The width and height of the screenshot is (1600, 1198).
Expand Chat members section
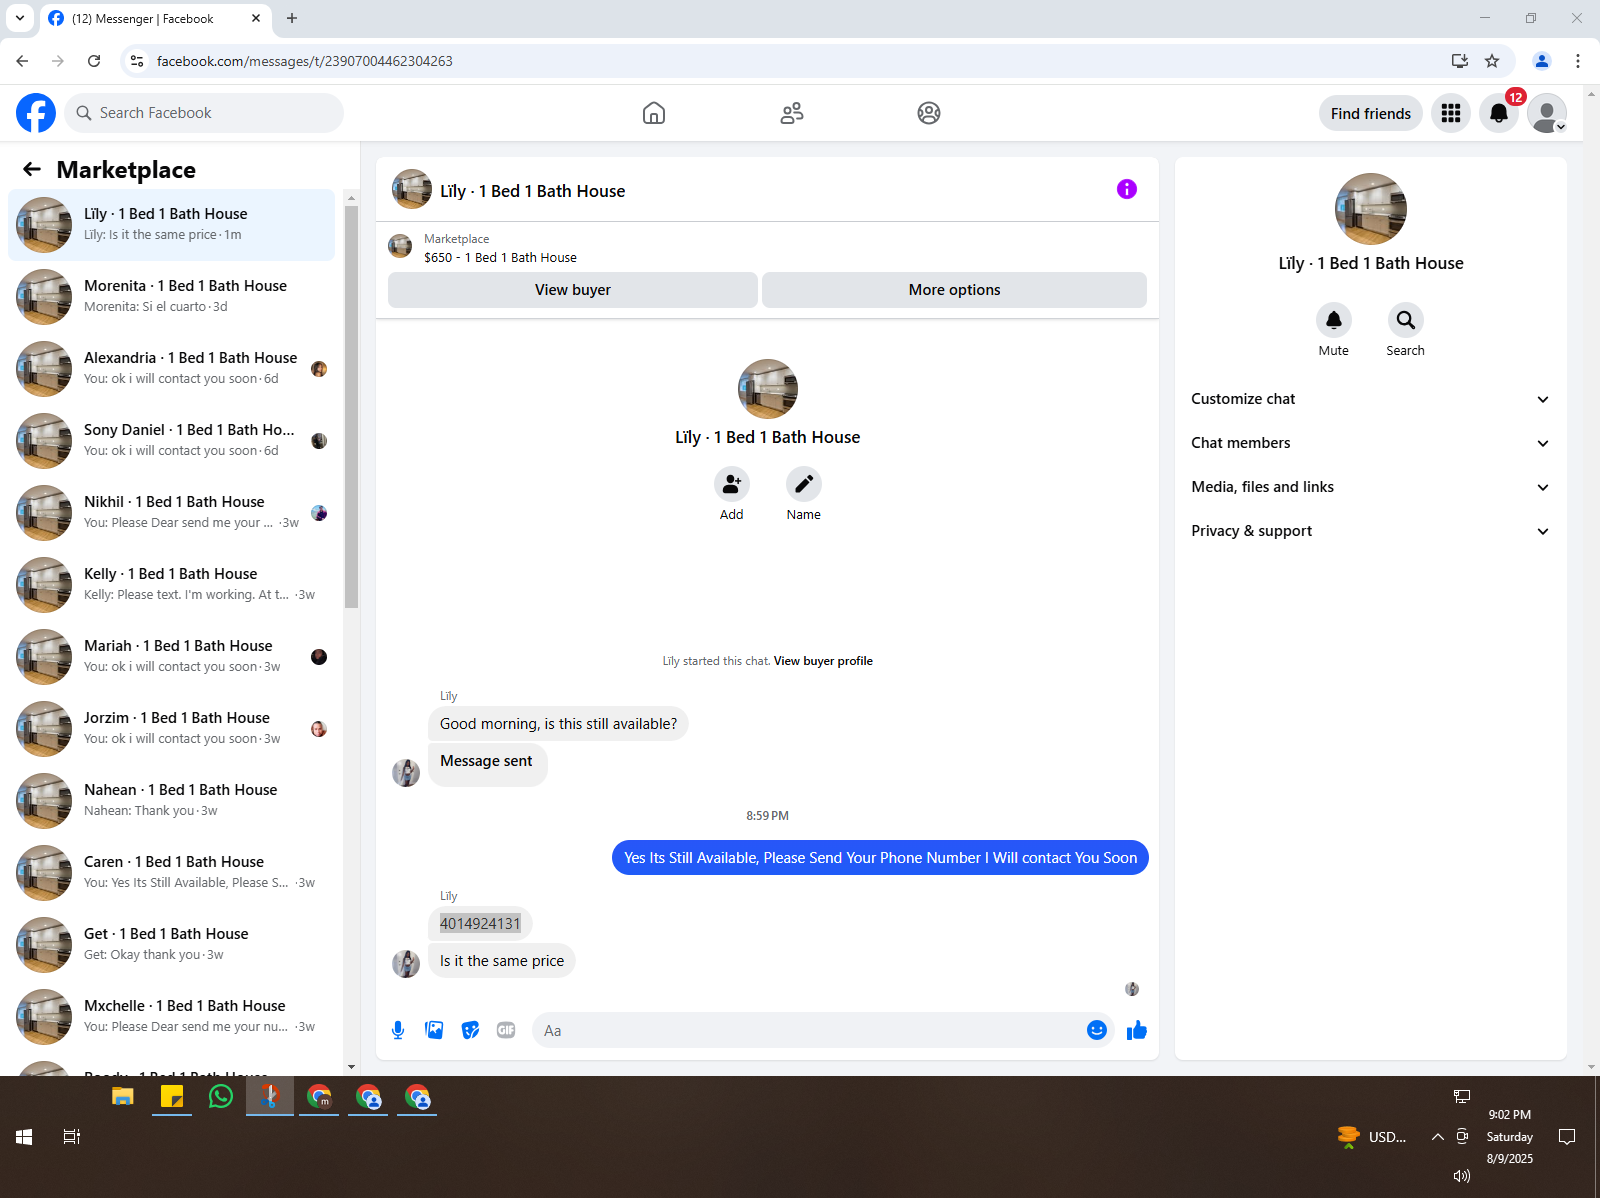(x=1370, y=443)
